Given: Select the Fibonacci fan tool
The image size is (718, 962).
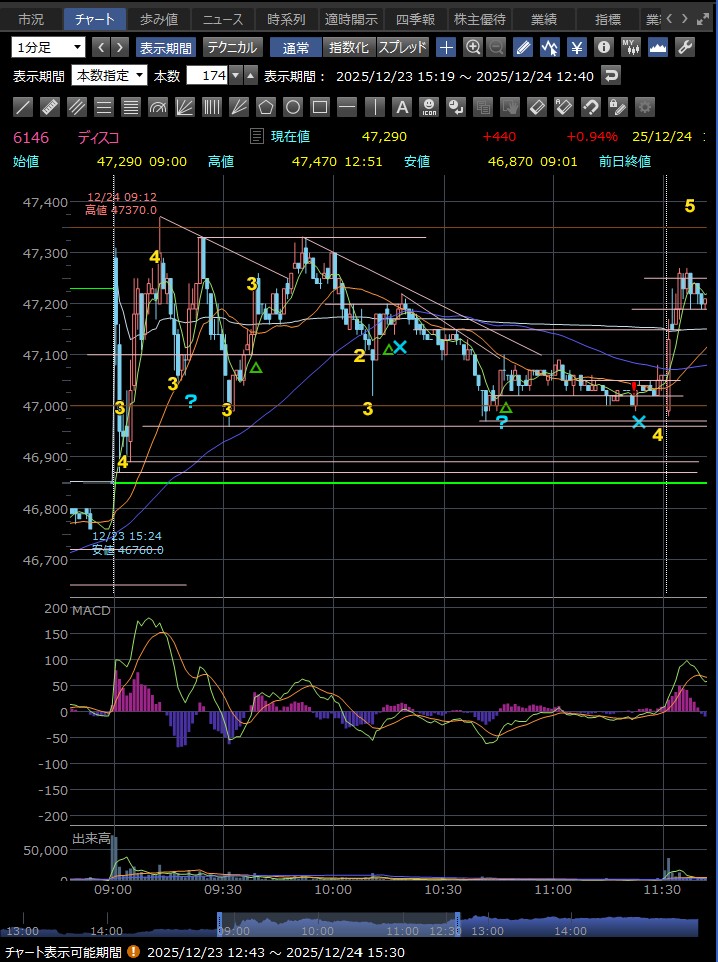Looking at the screenshot, I should 185,107.
